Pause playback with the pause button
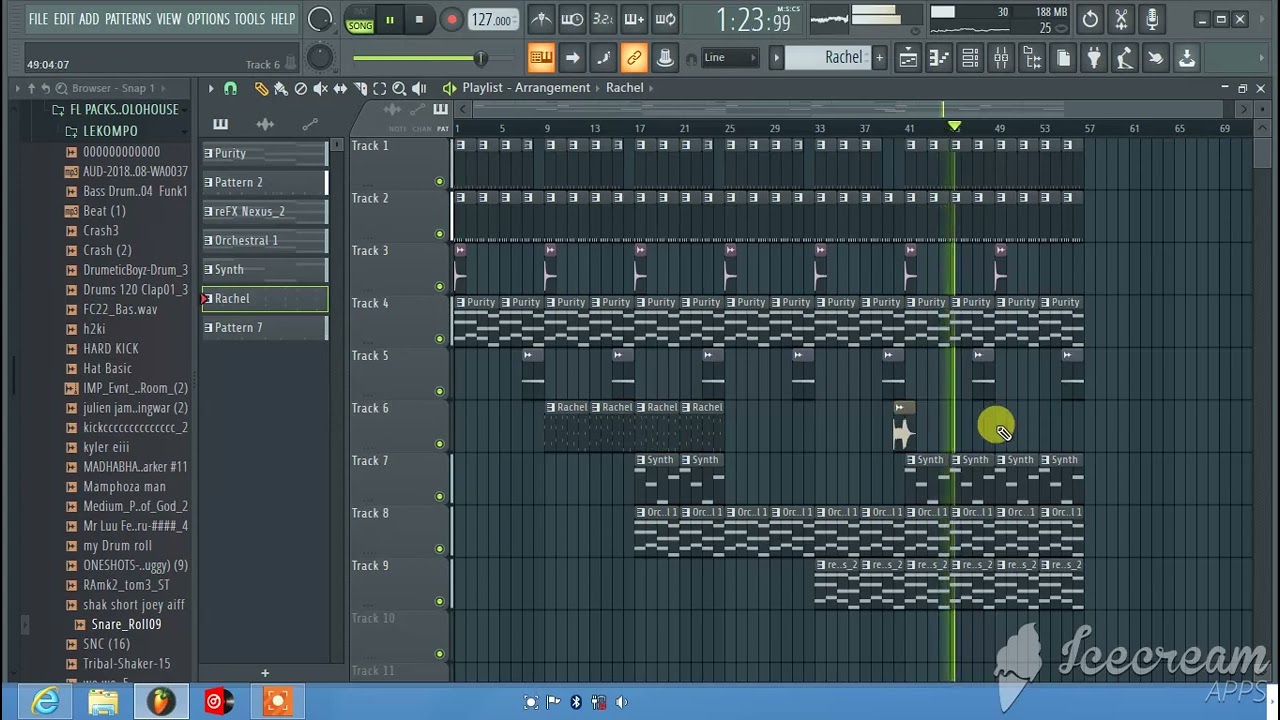Screen dimensions: 1280x720 (x=389, y=19)
